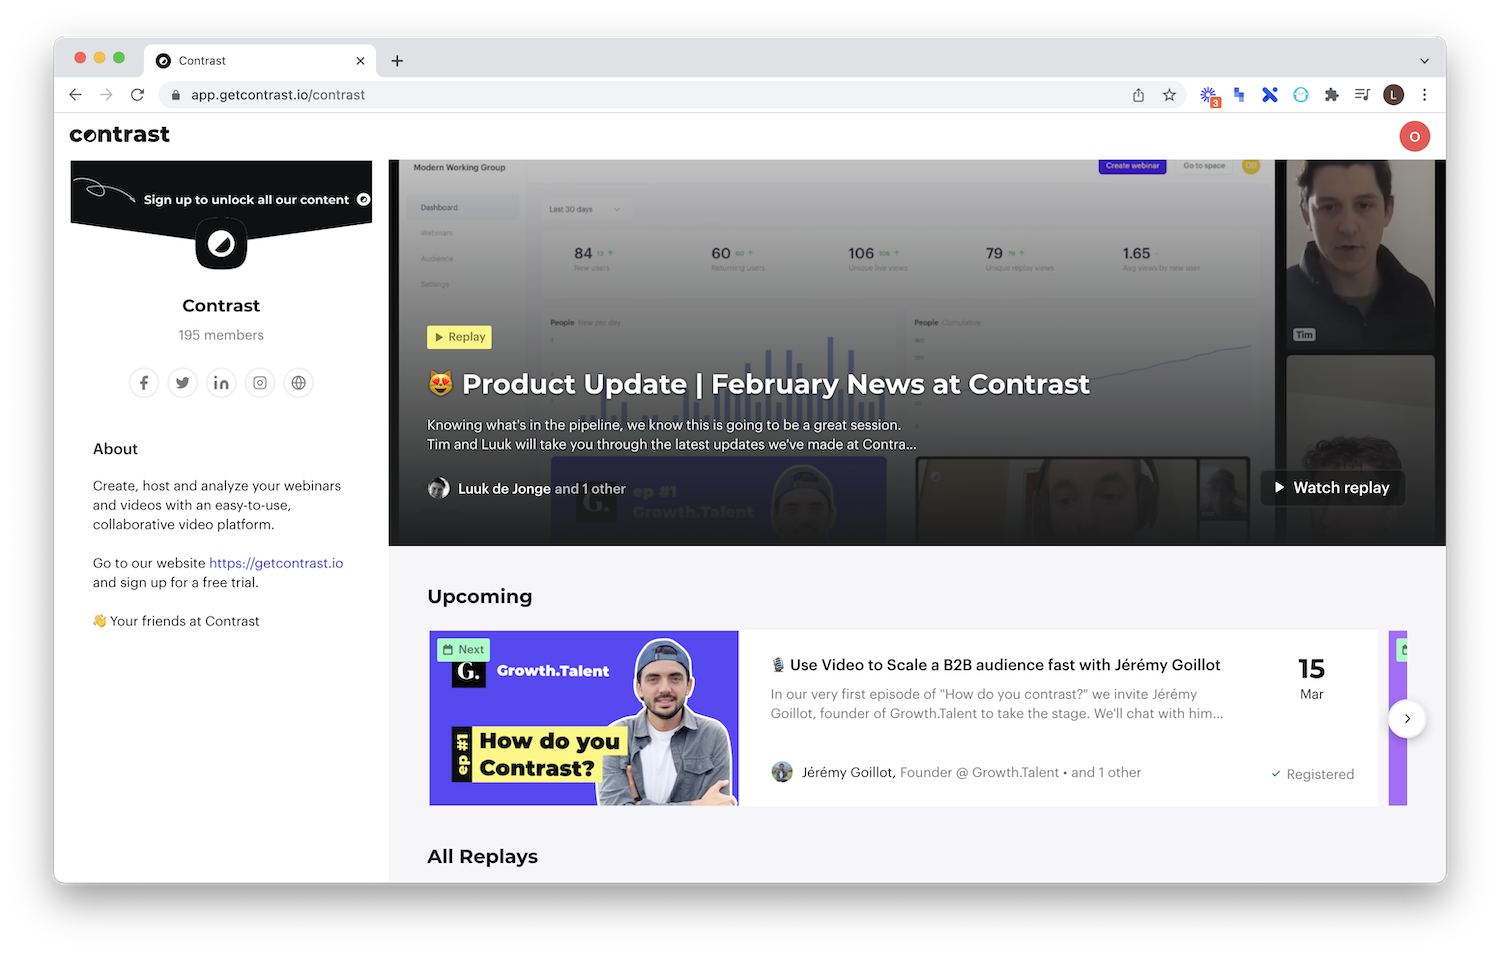Click Watch replay button

tap(1332, 487)
